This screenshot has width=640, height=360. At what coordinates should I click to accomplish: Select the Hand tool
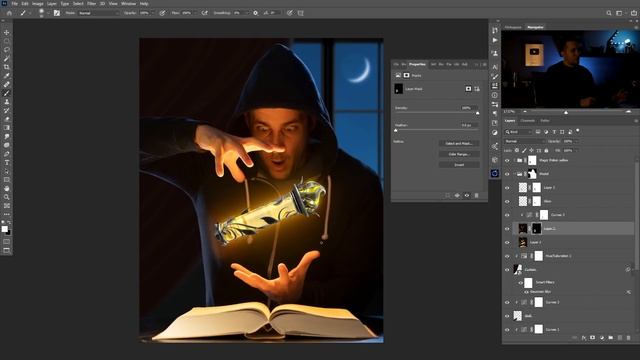click(7, 189)
